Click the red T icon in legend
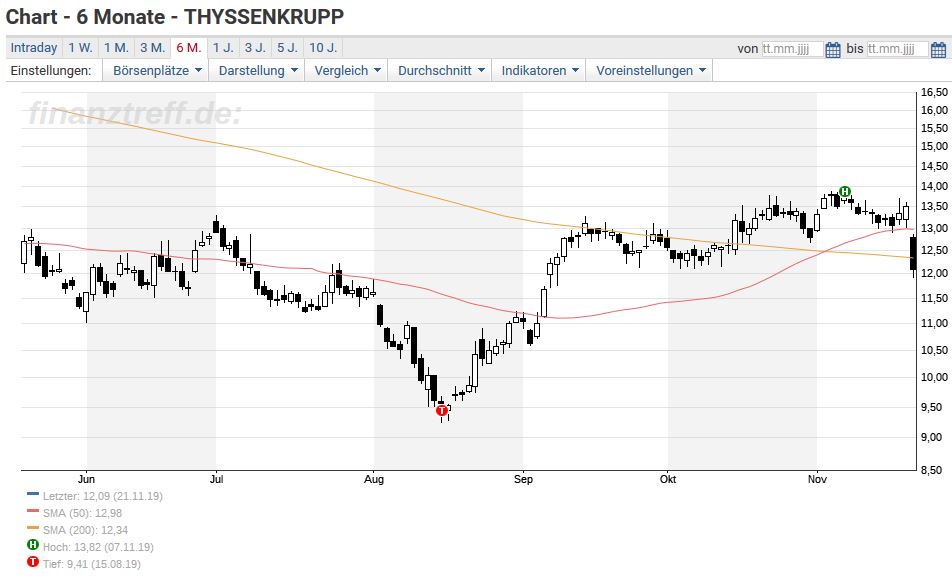Viewport: 952px width, 579px height. 33,561
